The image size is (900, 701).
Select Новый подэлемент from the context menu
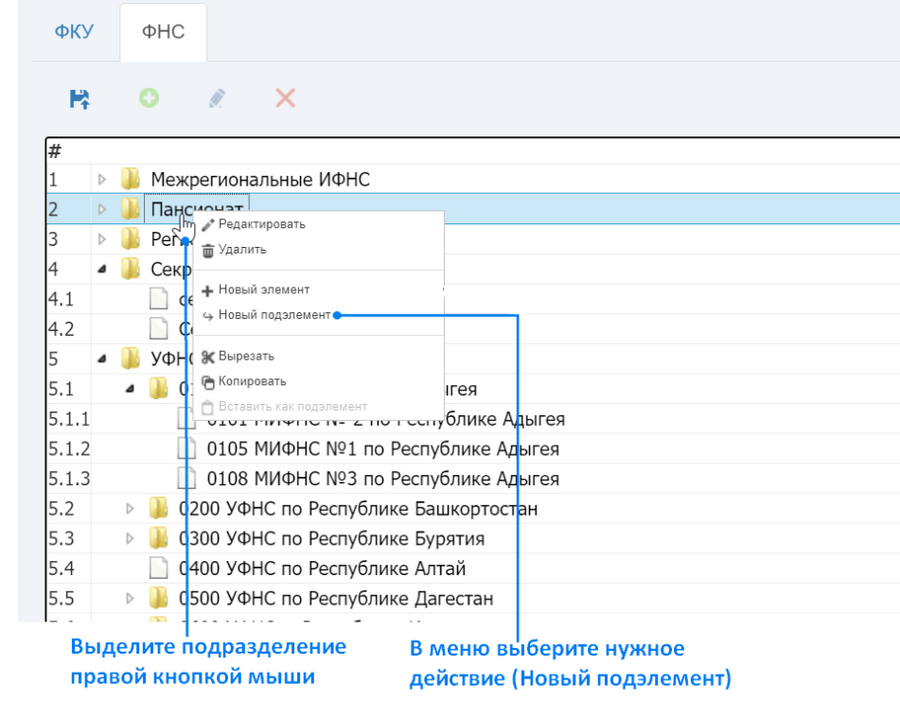point(274,315)
